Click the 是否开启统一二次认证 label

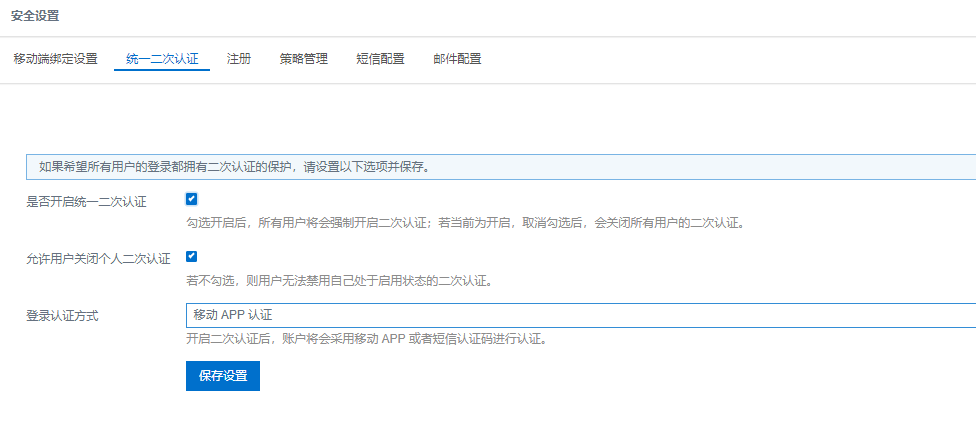[87, 202]
